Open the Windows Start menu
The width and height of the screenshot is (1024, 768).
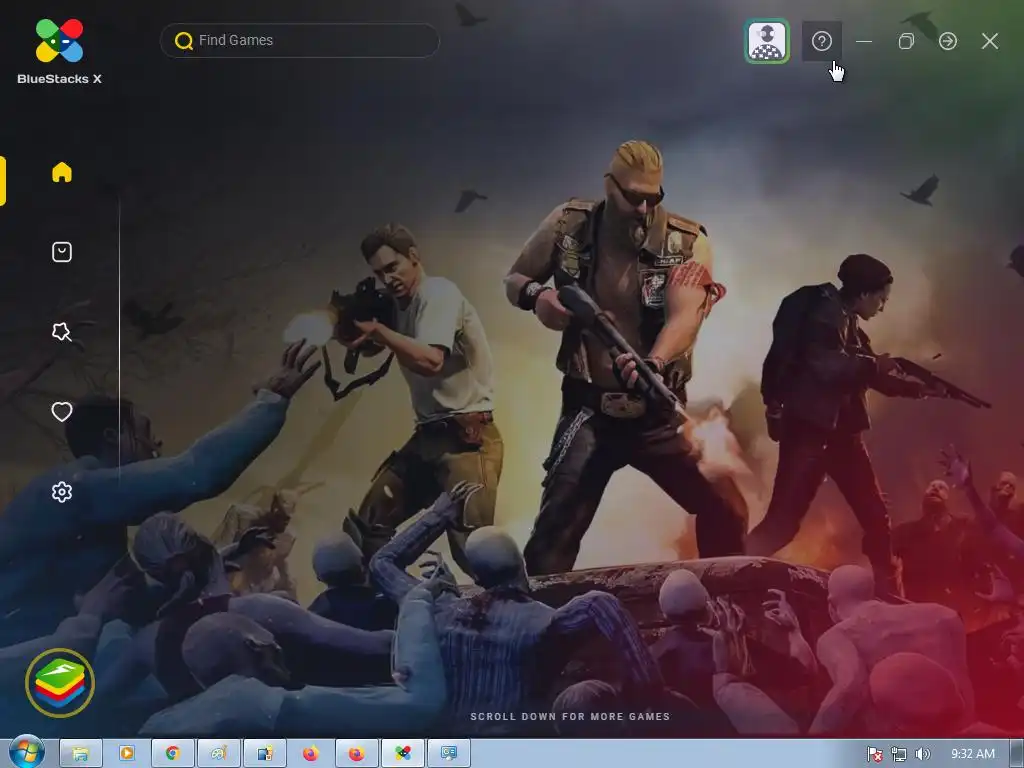[27, 752]
